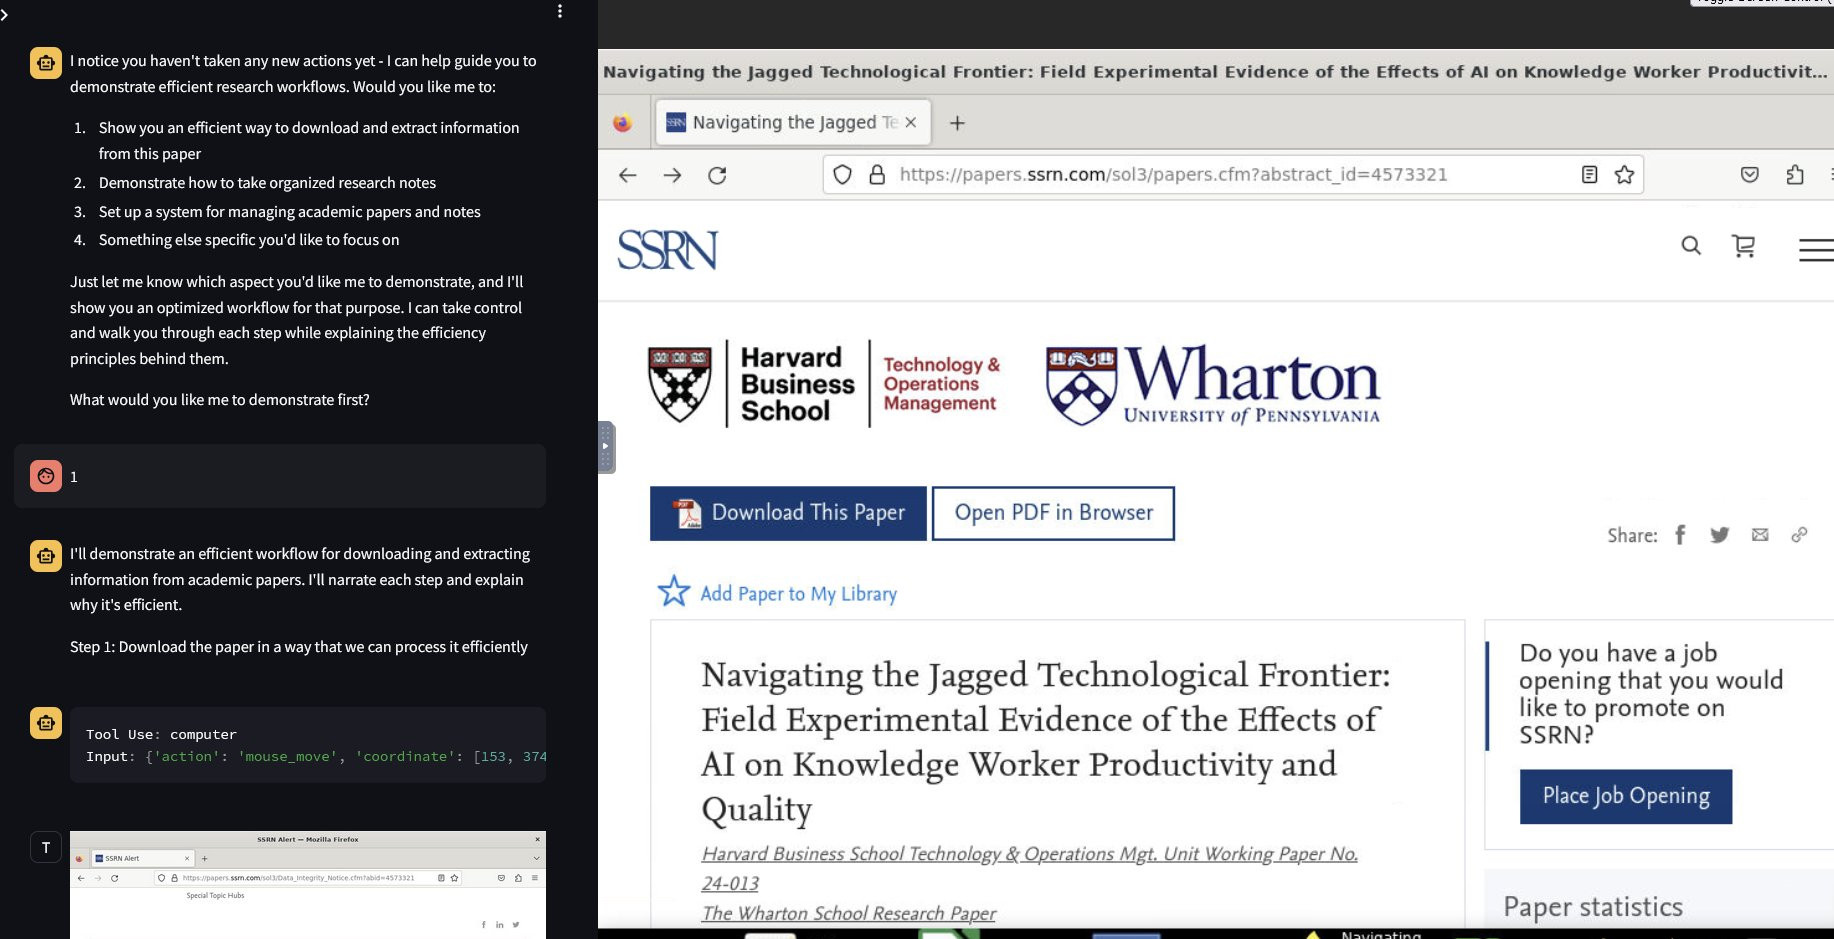Go forward using the browser forward arrow
The width and height of the screenshot is (1834, 939).
coord(673,175)
